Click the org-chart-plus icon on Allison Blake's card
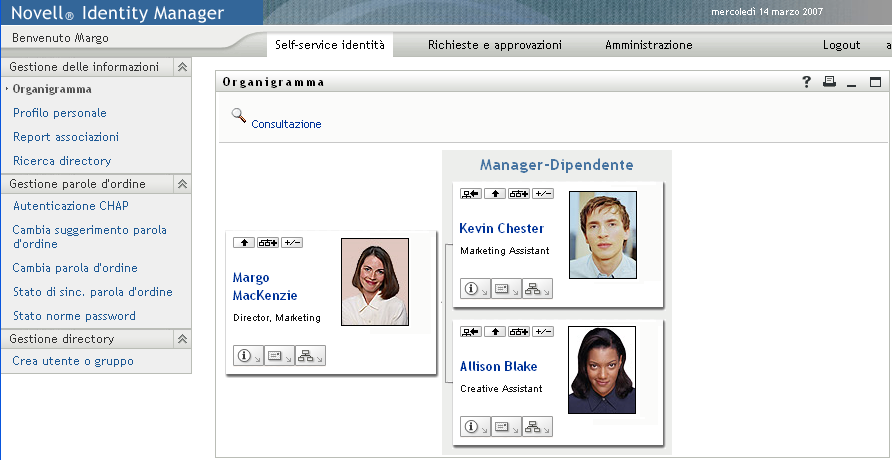Image resolution: width=892 pixels, height=460 pixels. (519, 331)
